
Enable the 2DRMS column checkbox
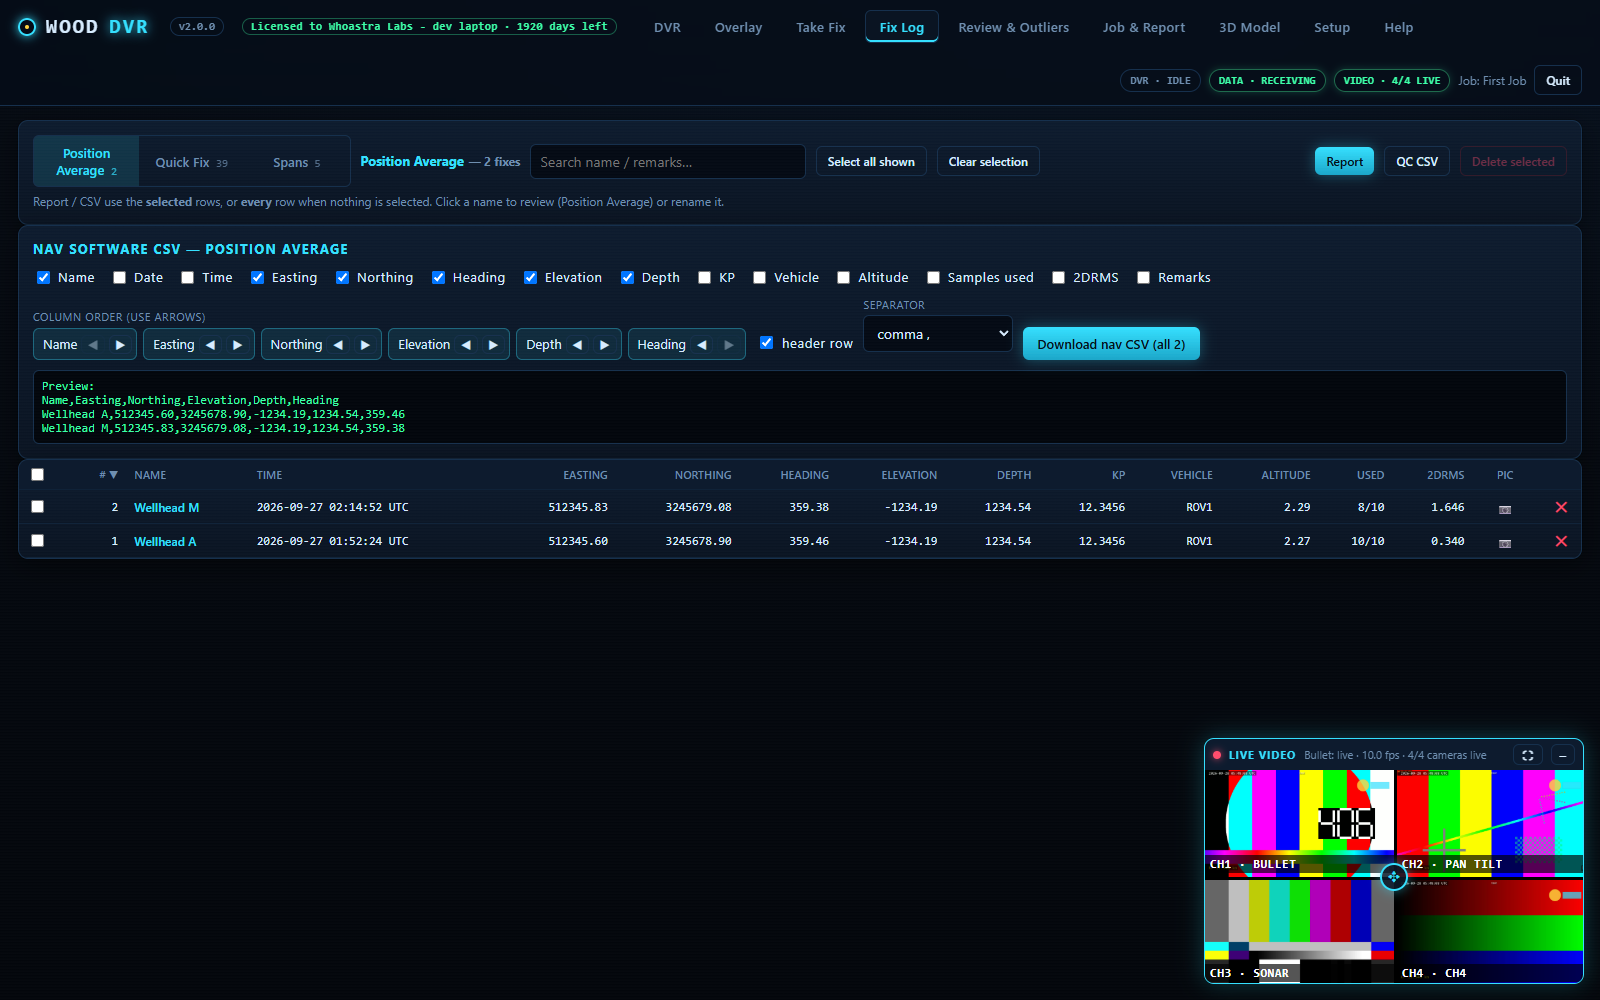pos(1058,278)
